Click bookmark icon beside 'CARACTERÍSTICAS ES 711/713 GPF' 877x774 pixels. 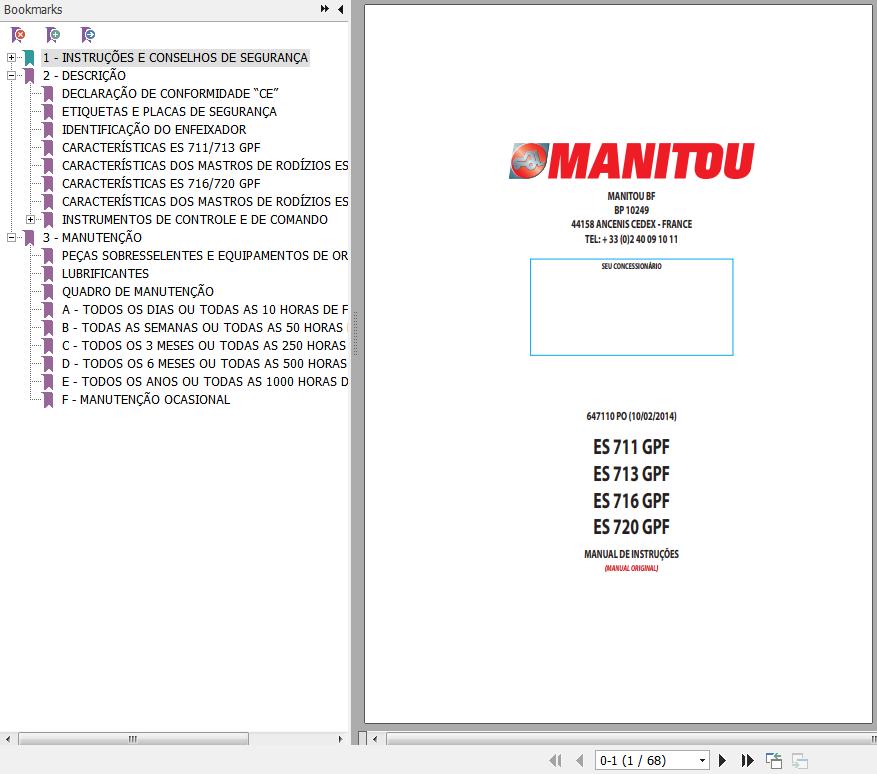tap(49, 148)
